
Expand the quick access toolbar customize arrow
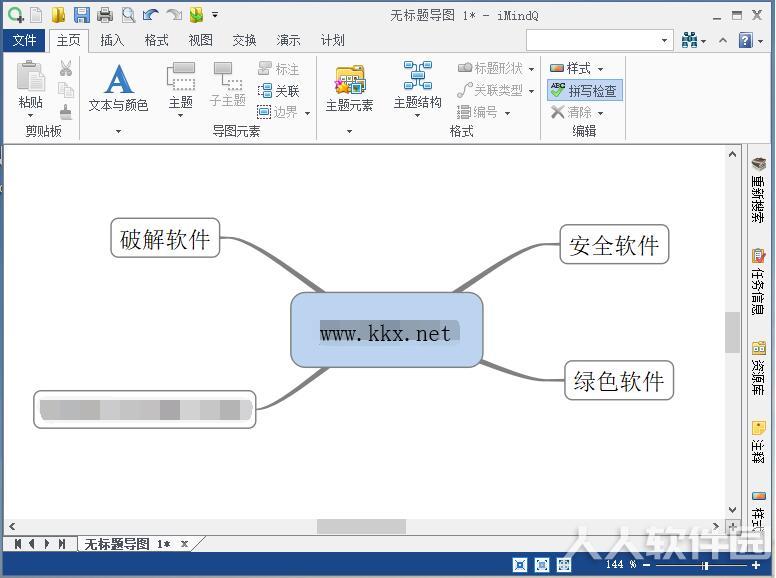coord(215,15)
